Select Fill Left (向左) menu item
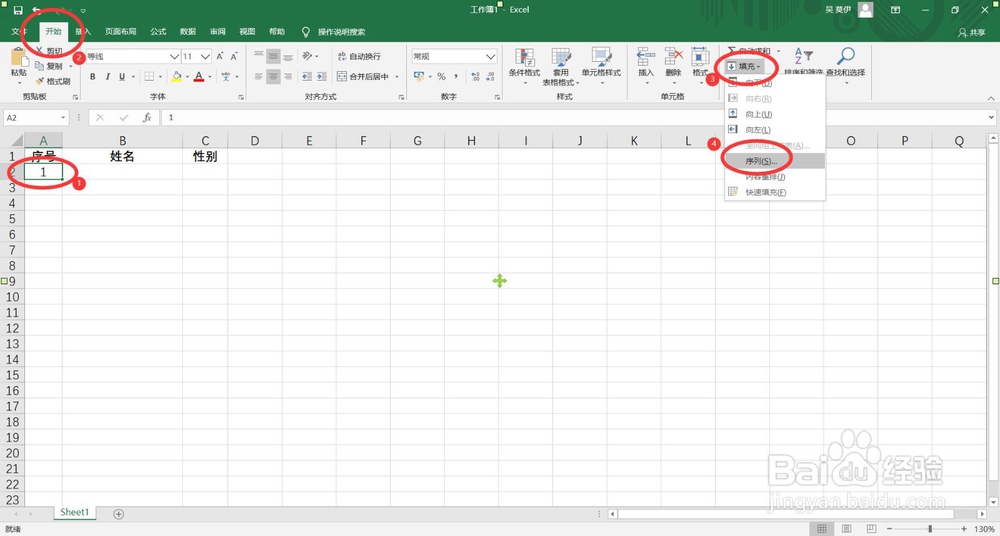Image resolution: width=1000 pixels, height=536 pixels. click(775, 130)
